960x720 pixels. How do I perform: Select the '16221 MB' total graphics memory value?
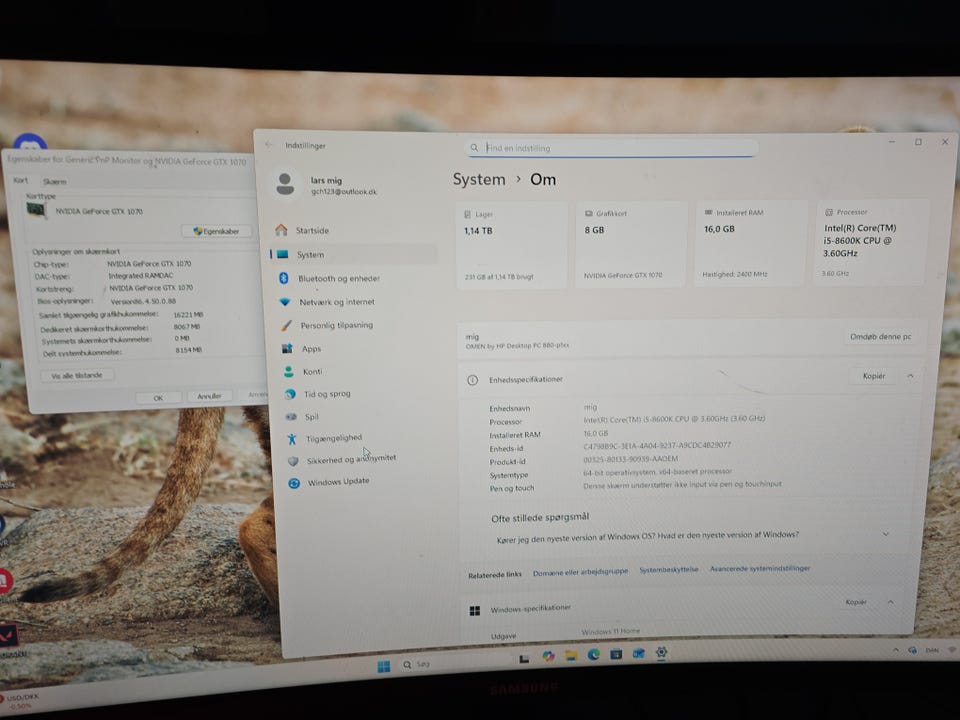point(189,315)
